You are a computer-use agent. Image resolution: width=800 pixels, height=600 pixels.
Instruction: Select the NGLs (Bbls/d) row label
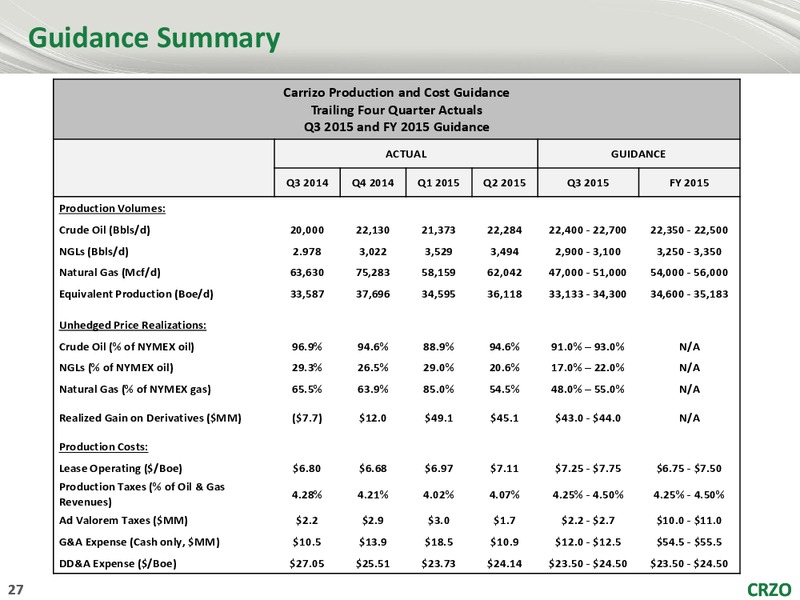[94, 252]
